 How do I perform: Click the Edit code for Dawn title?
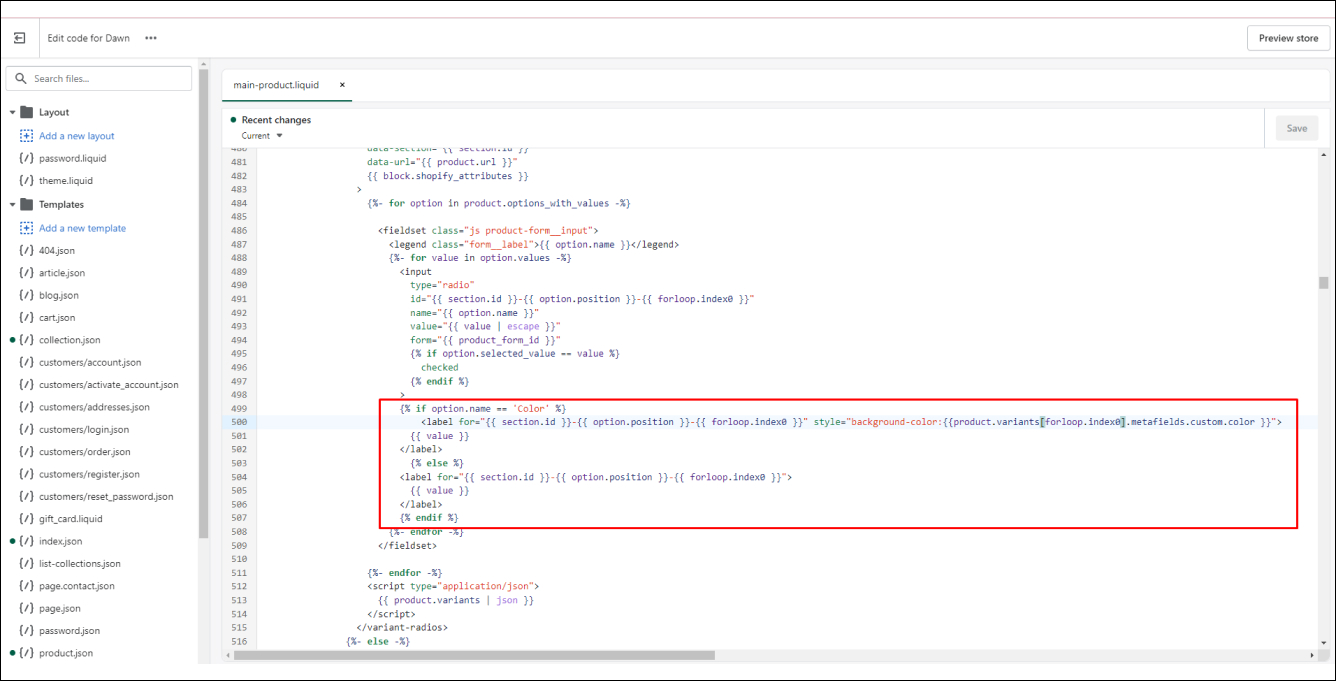click(89, 38)
